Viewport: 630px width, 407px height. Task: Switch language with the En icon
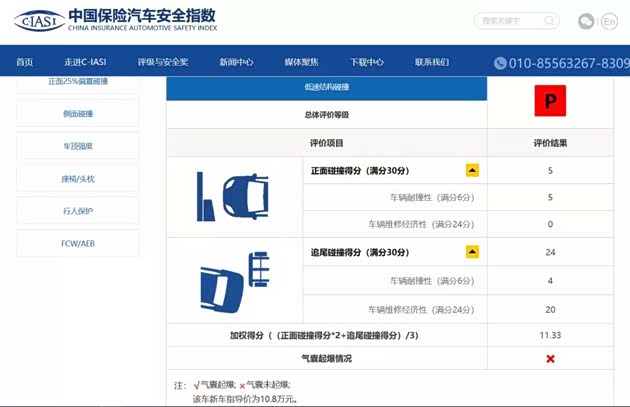click(609, 21)
